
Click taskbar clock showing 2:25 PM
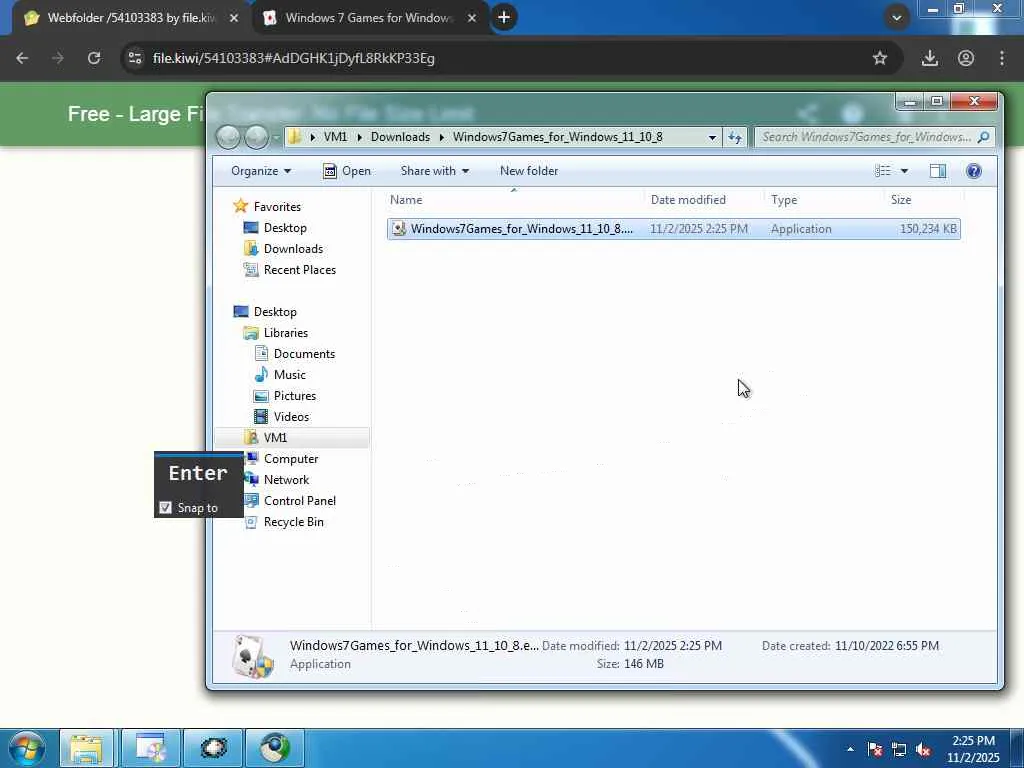972,749
